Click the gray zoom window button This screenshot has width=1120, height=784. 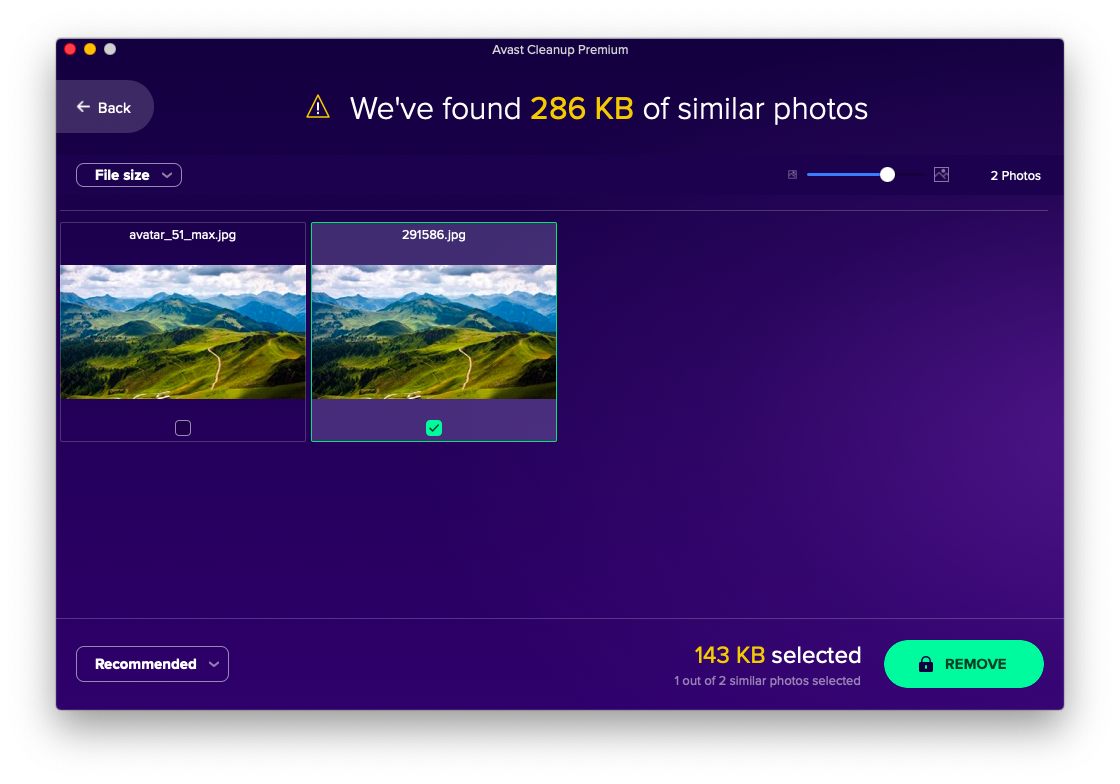coord(110,49)
